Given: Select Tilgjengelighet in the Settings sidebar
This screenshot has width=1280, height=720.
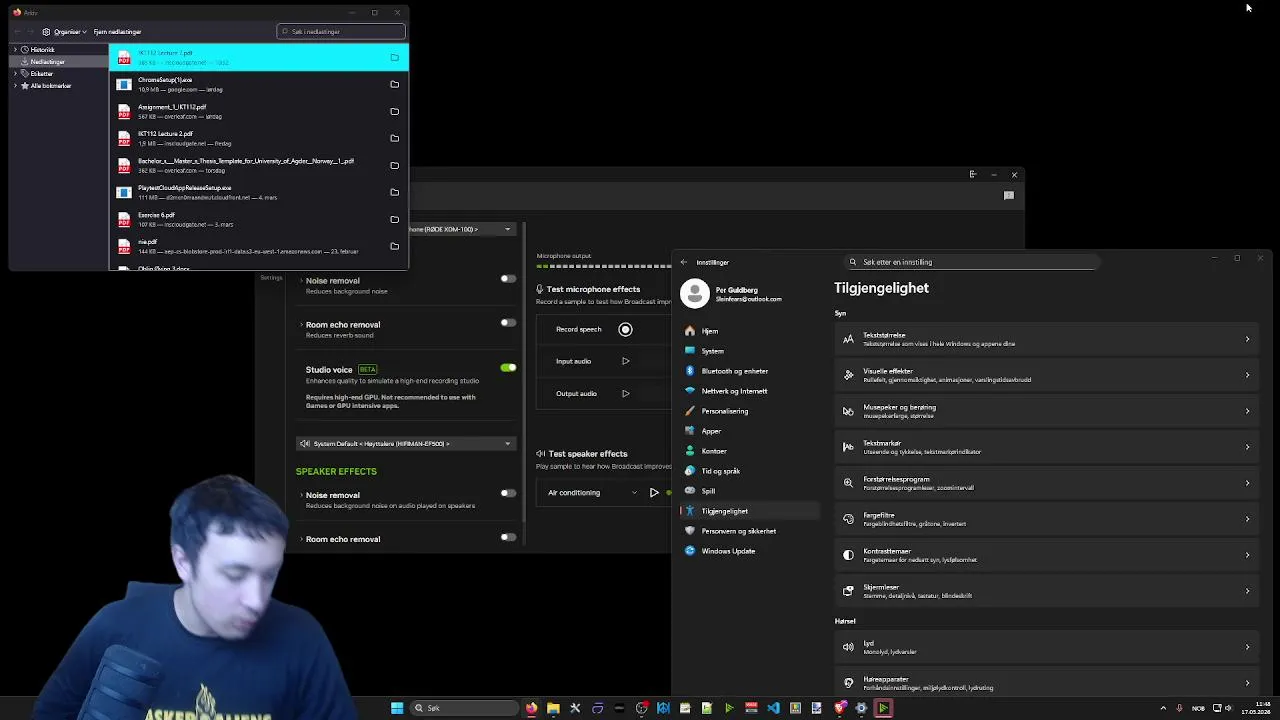Looking at the screenshot, I should pos(748,511).
